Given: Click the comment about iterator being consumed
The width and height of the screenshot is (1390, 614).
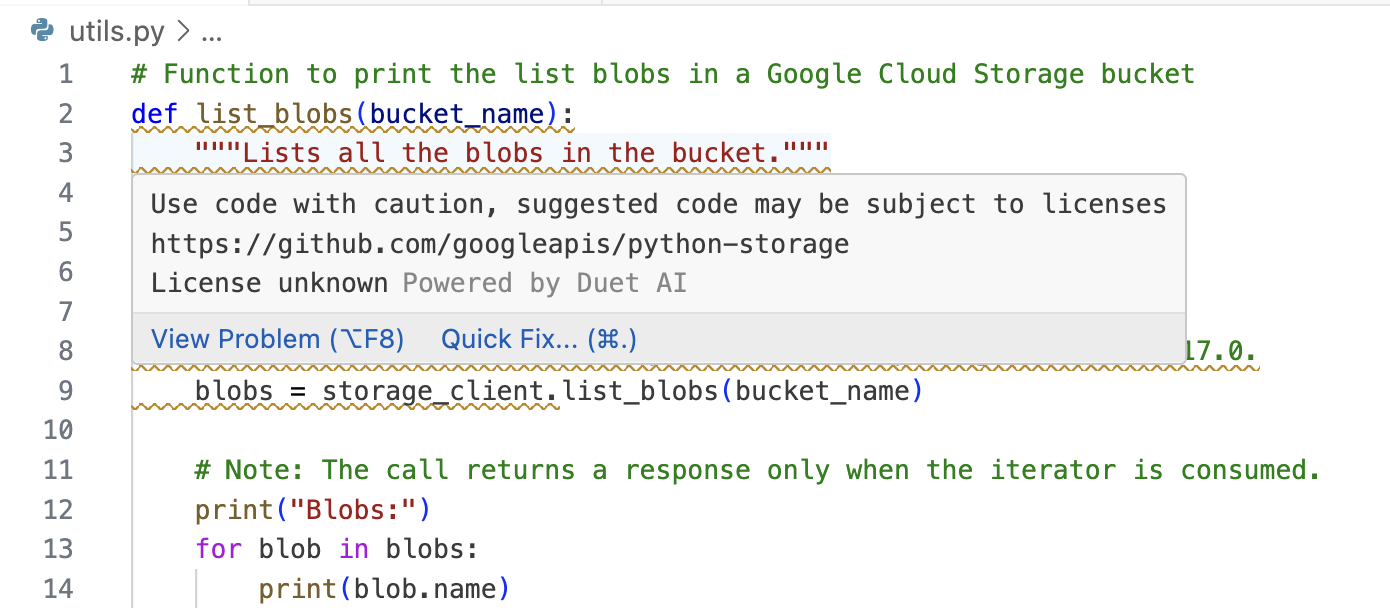Looking at the screenshot, I should pyautogui.click(x=758, y=470).
